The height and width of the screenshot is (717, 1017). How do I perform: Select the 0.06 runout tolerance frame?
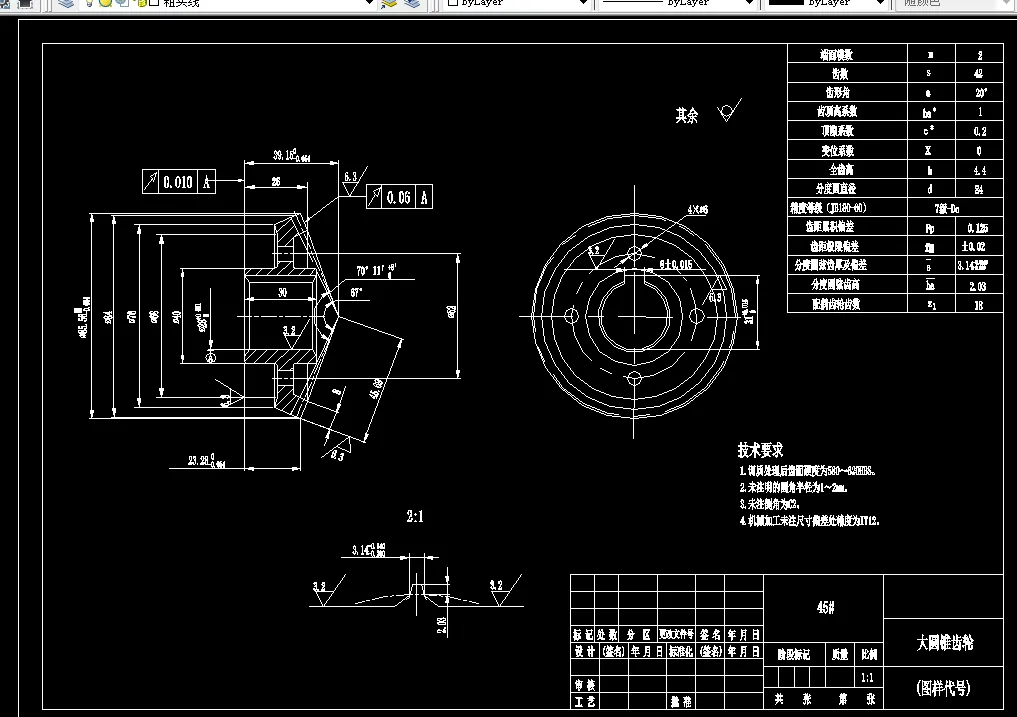coord(399,197)
